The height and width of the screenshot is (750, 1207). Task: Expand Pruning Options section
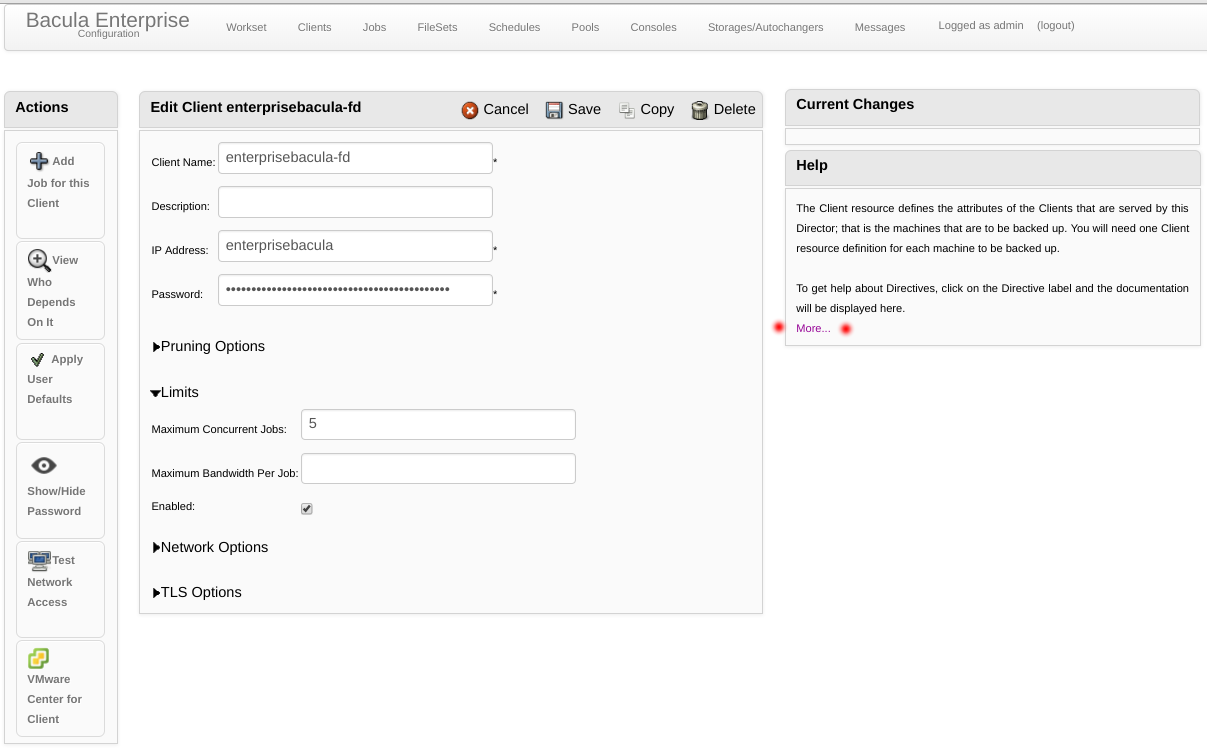point(209,346)
